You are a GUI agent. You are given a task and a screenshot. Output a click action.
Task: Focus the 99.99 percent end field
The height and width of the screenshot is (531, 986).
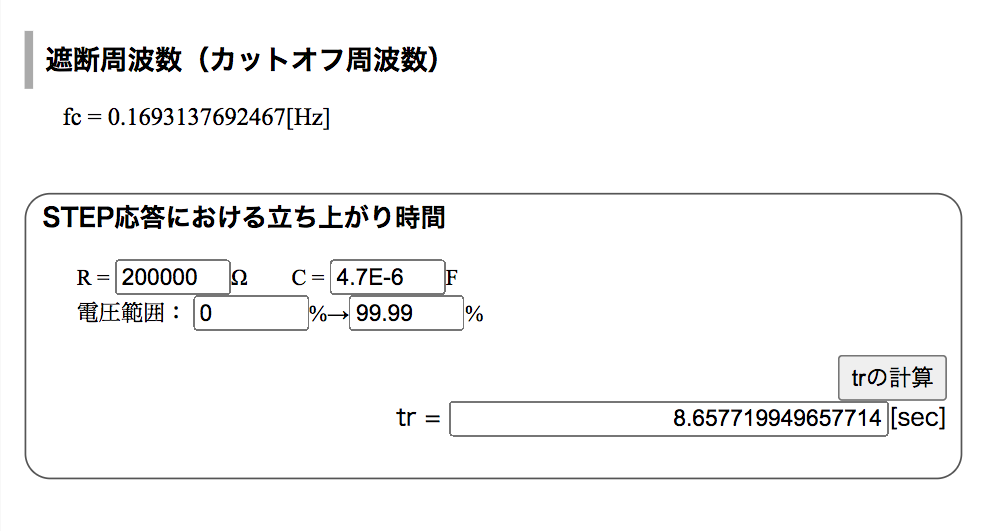click(x=406, y=313)
